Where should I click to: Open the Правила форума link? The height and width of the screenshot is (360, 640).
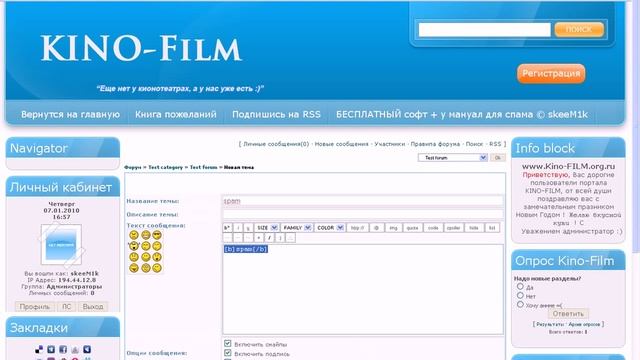[435, 144]
